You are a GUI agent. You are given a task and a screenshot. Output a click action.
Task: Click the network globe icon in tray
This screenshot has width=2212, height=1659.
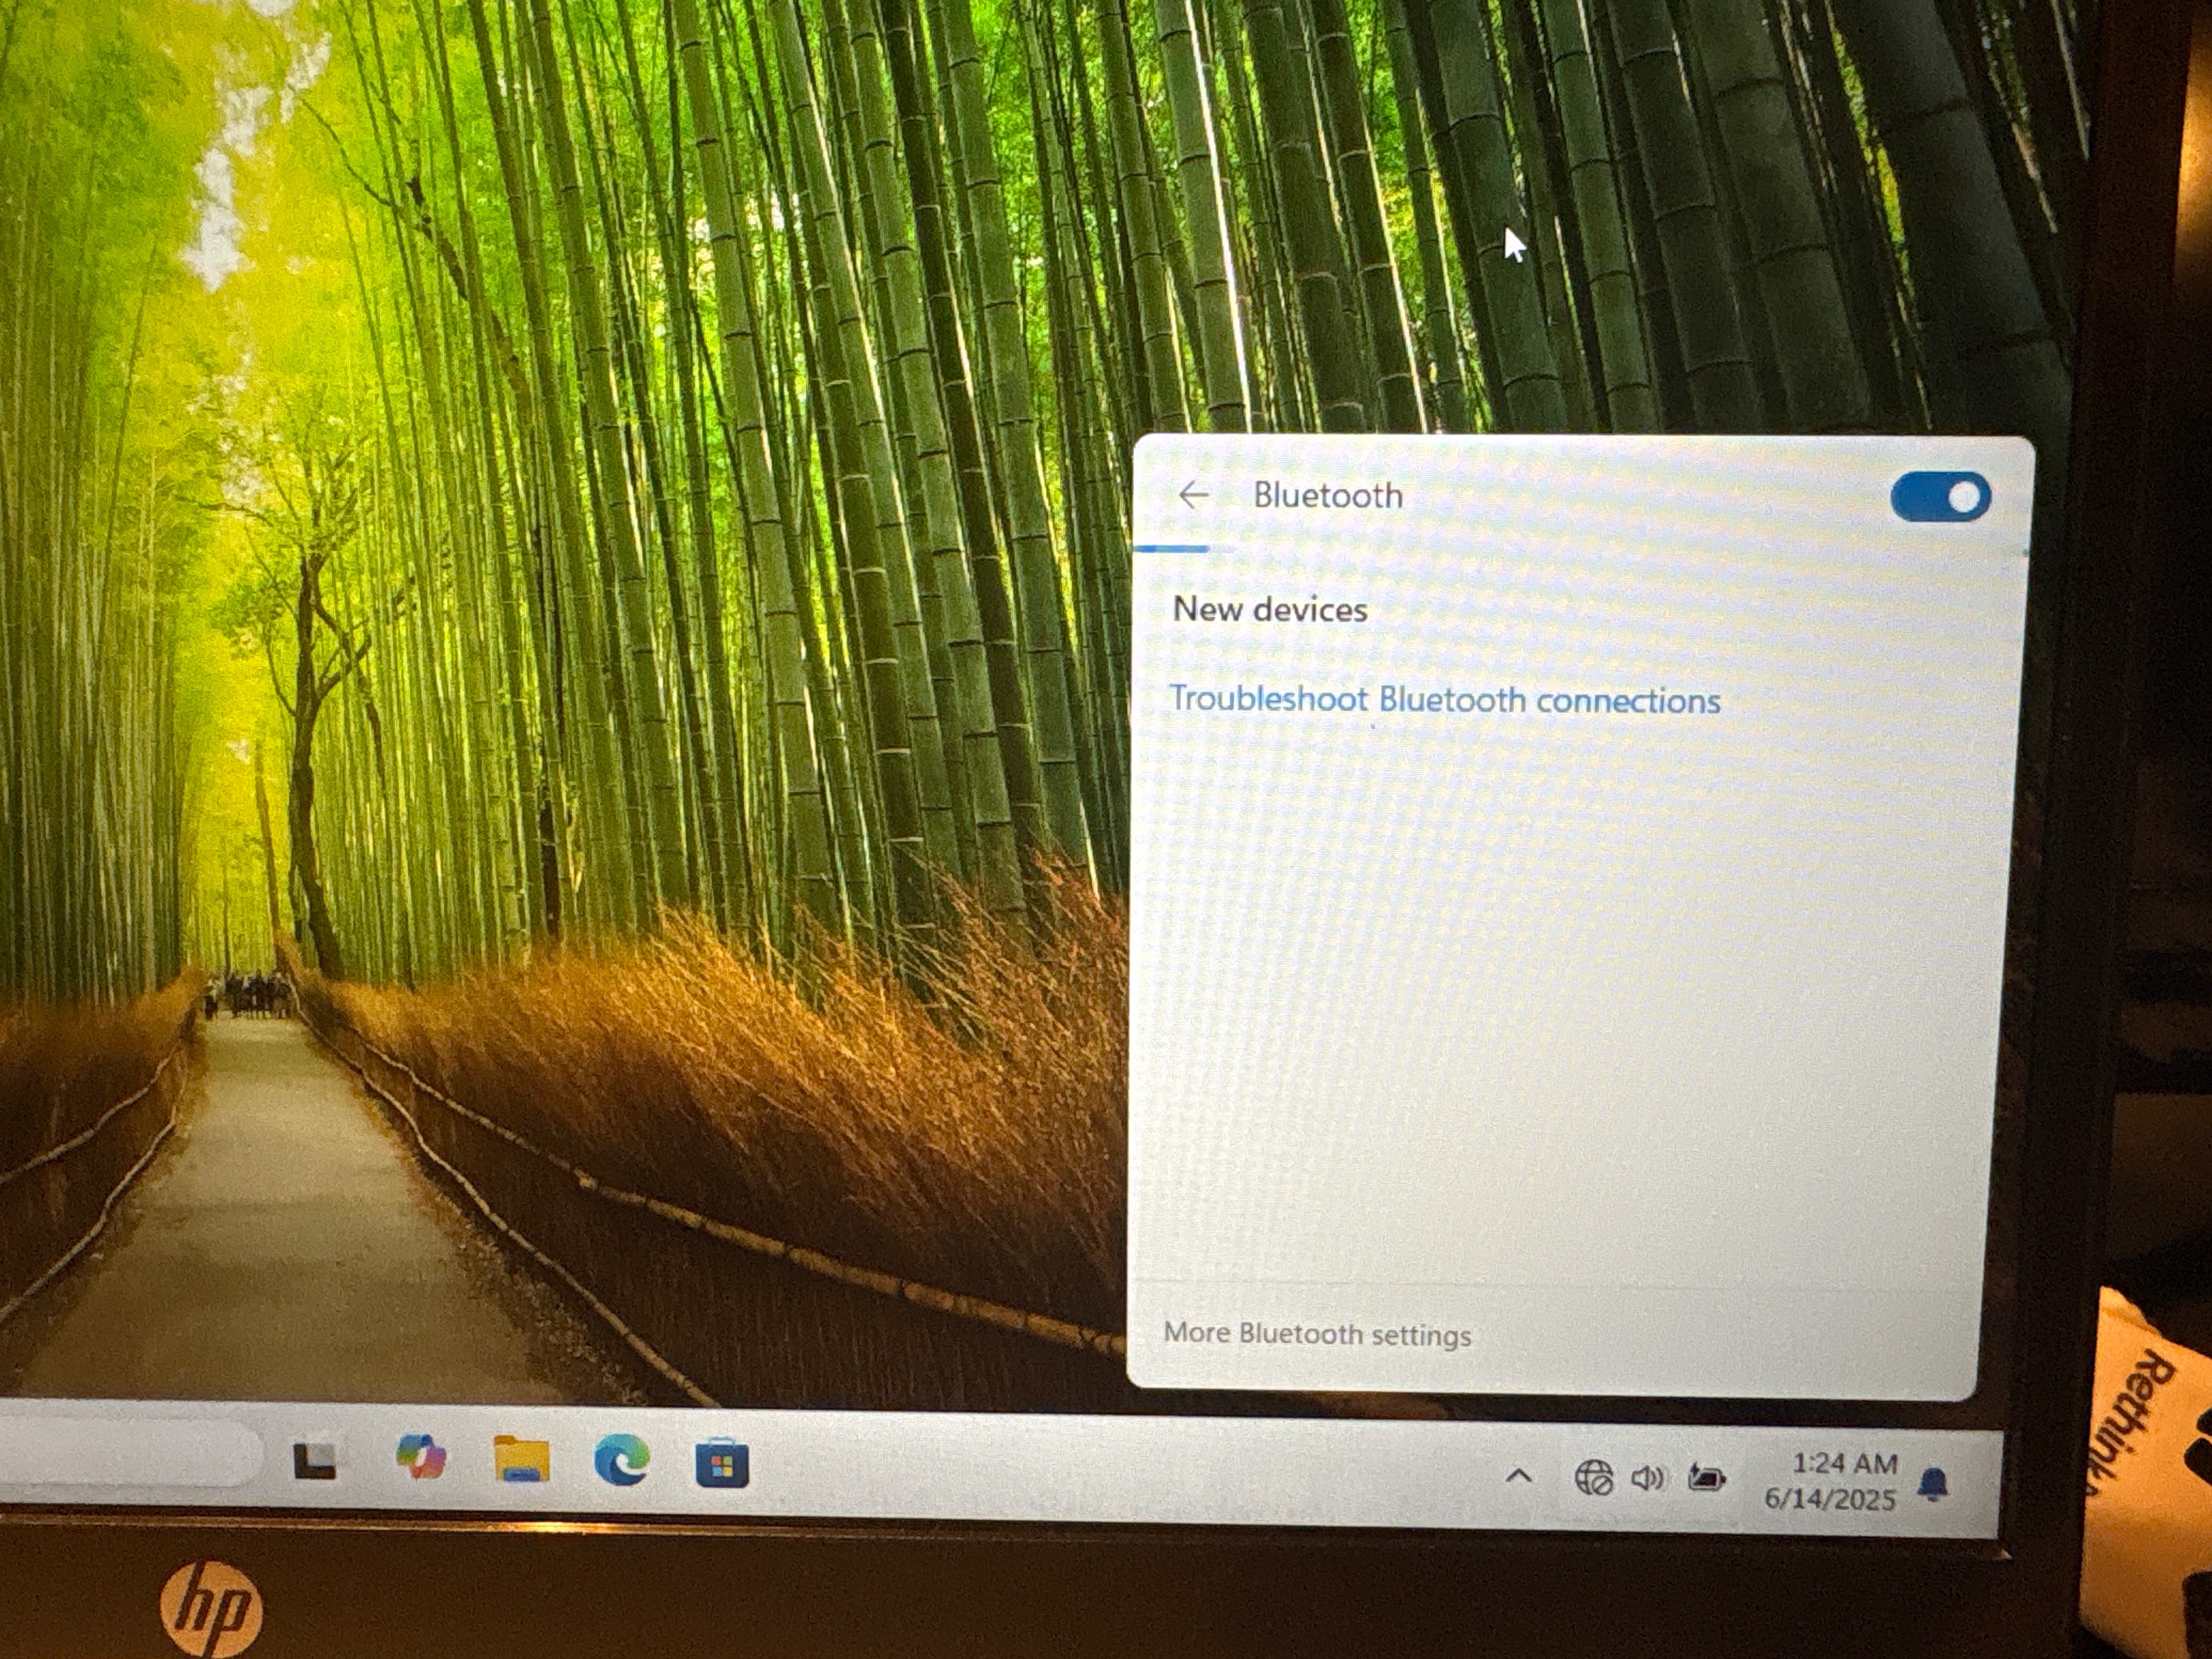point(1593,1477)
